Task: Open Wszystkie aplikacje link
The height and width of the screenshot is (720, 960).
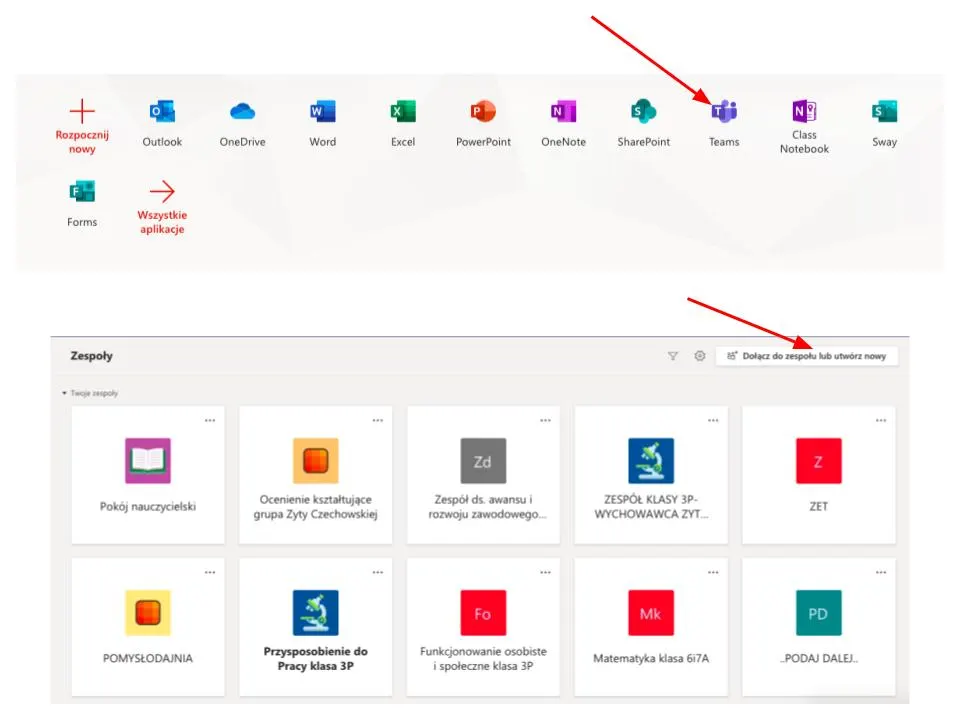Action: (162, 193)
